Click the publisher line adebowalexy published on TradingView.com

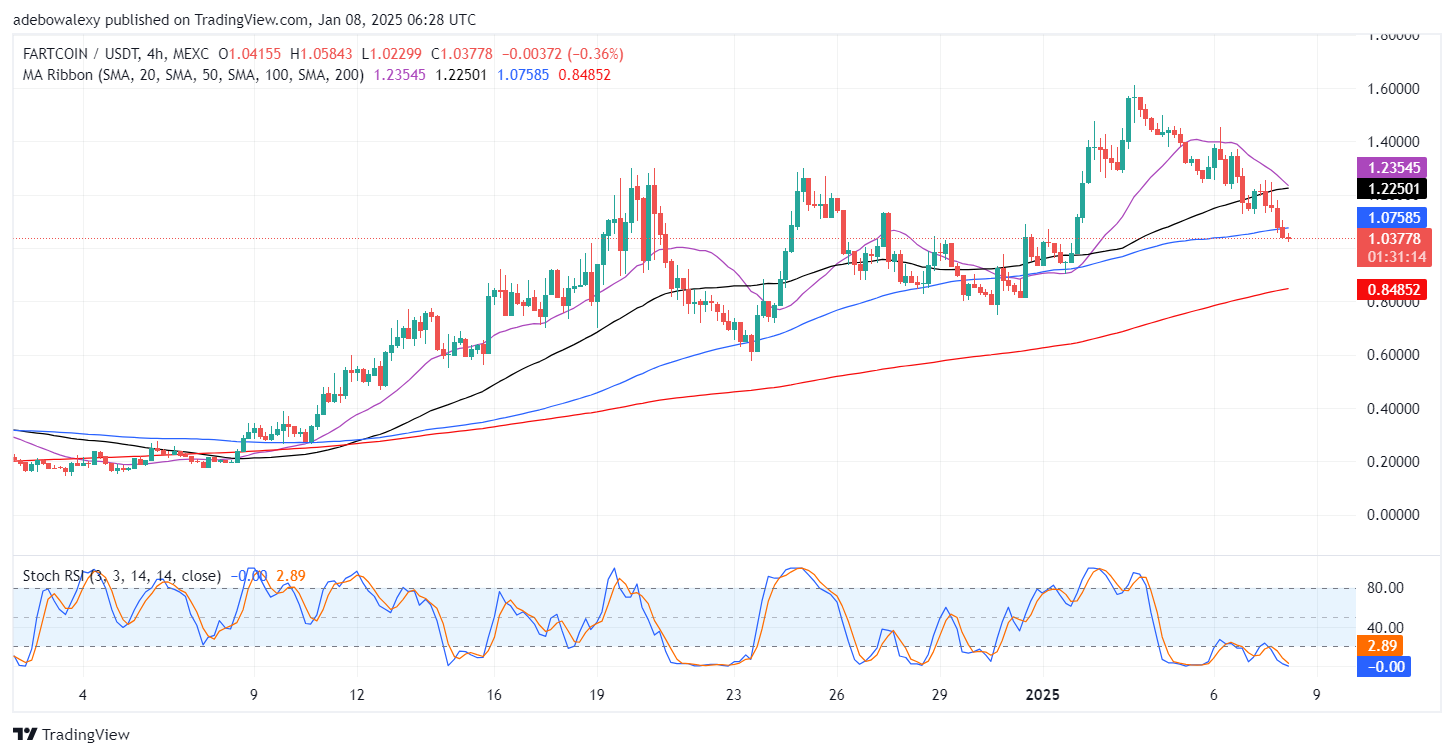tap(244, 20)
